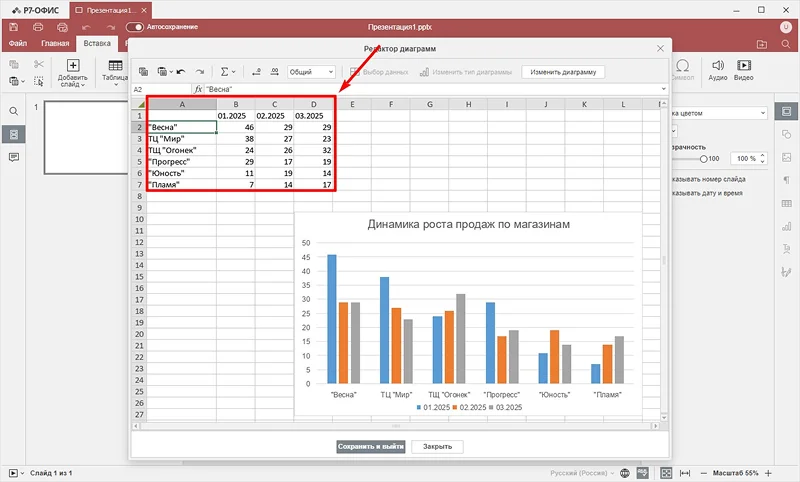Click the Save icon in the title bar

[x=14, y=27]
